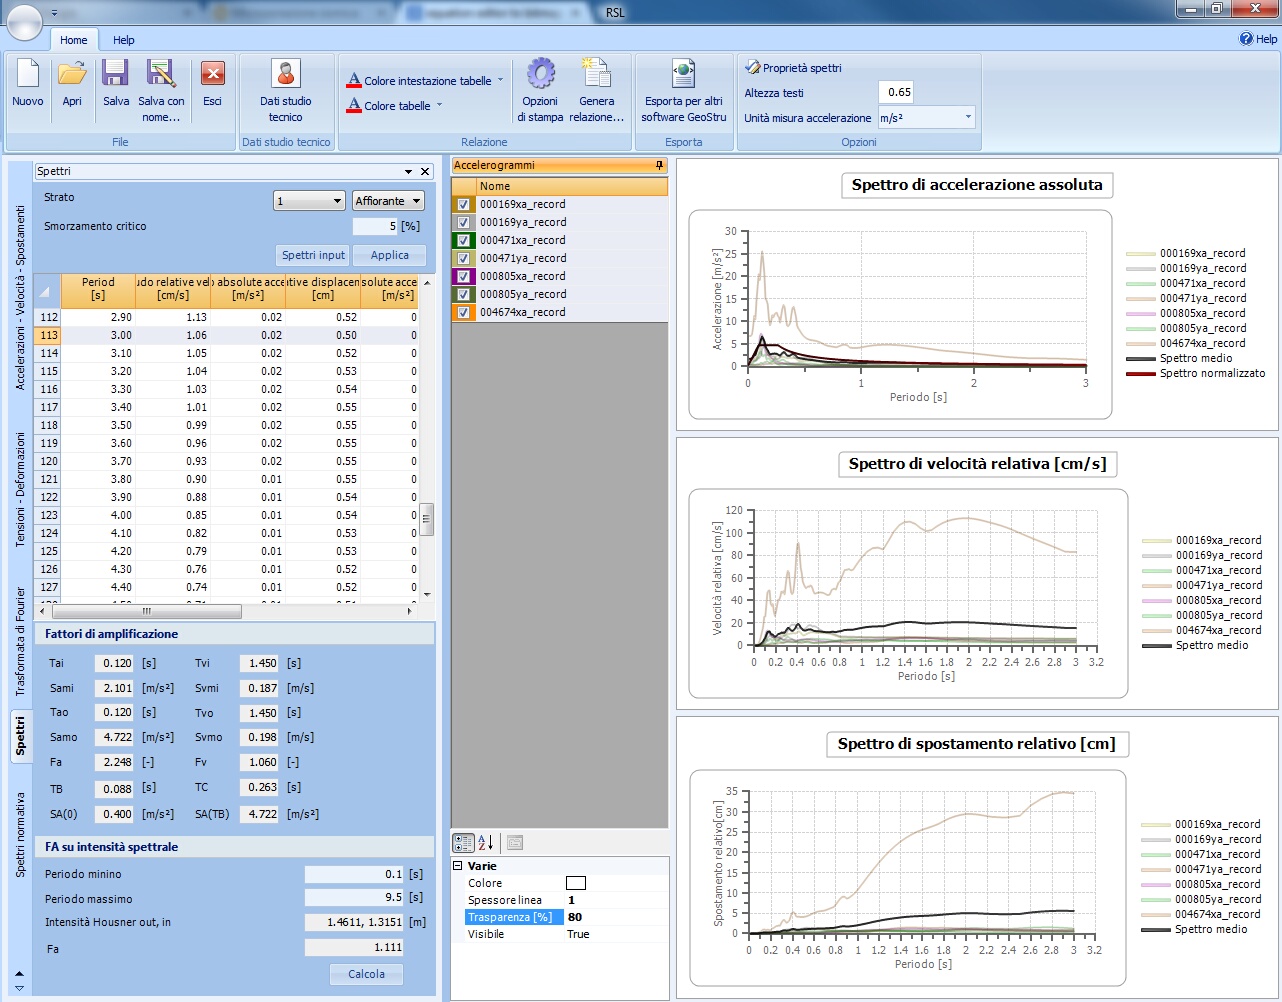This screenshot has height=1002, width=1282.
Task: Sort by the Period [s] column header
Action: coord(98,289)
